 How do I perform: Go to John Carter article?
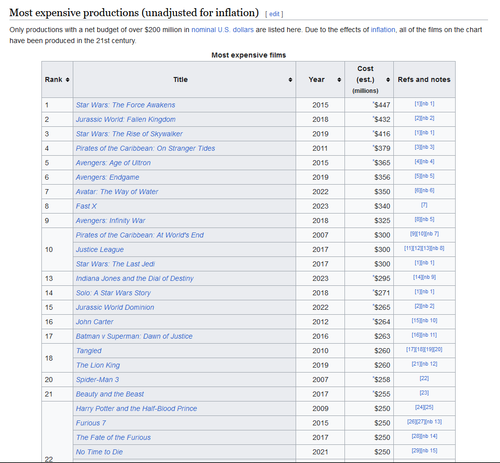95,322
